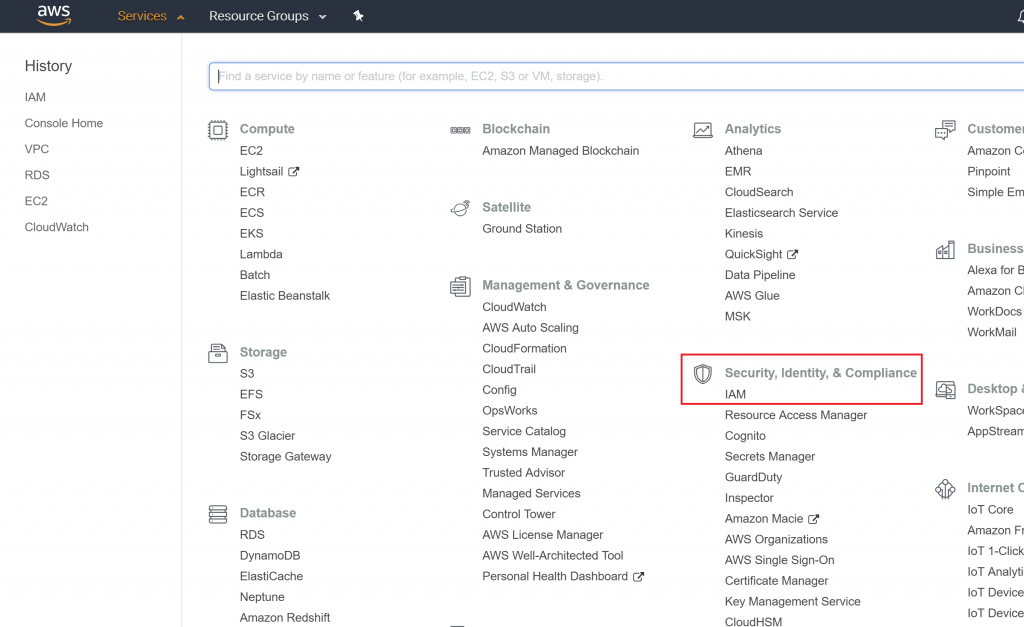This screenshot has height=627, width=1024.
Task: Open Resource Access Manager
Action: (x=796, y=415)
